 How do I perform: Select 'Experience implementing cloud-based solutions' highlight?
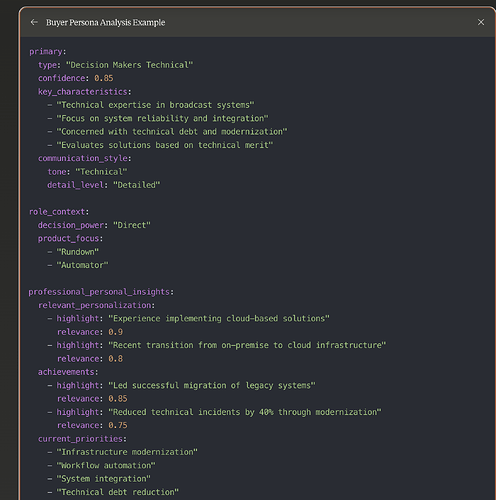tap(219, 318)
